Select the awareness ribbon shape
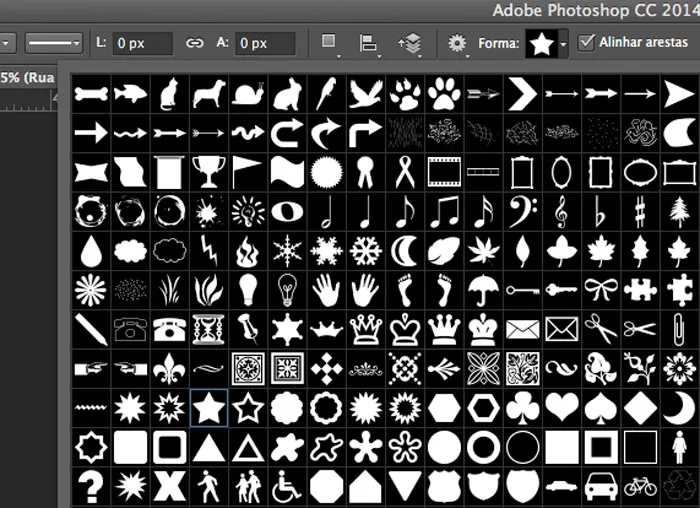 405,172
